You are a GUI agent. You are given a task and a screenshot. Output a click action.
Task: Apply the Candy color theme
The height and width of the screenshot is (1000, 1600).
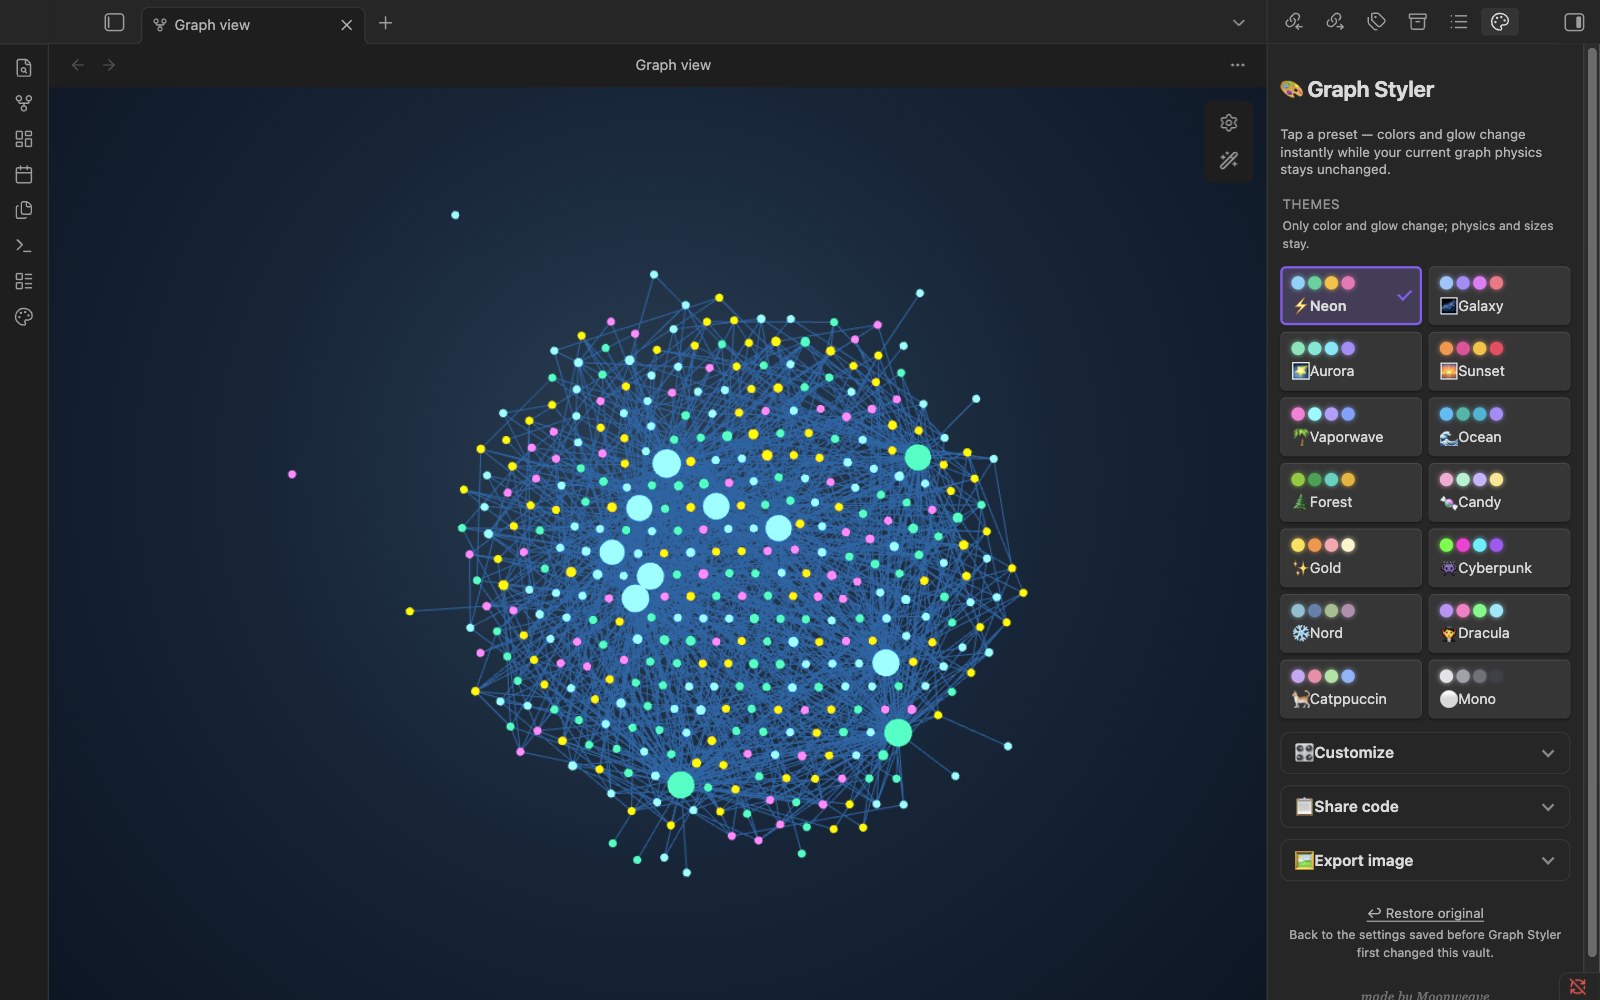coord(1499,492)
